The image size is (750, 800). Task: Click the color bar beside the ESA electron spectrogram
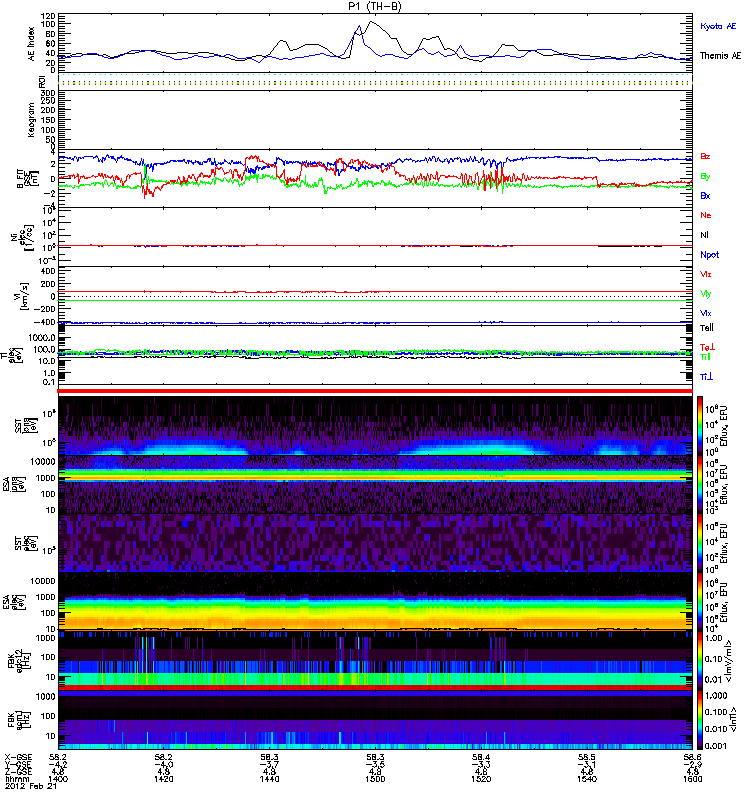pos(700,602)
